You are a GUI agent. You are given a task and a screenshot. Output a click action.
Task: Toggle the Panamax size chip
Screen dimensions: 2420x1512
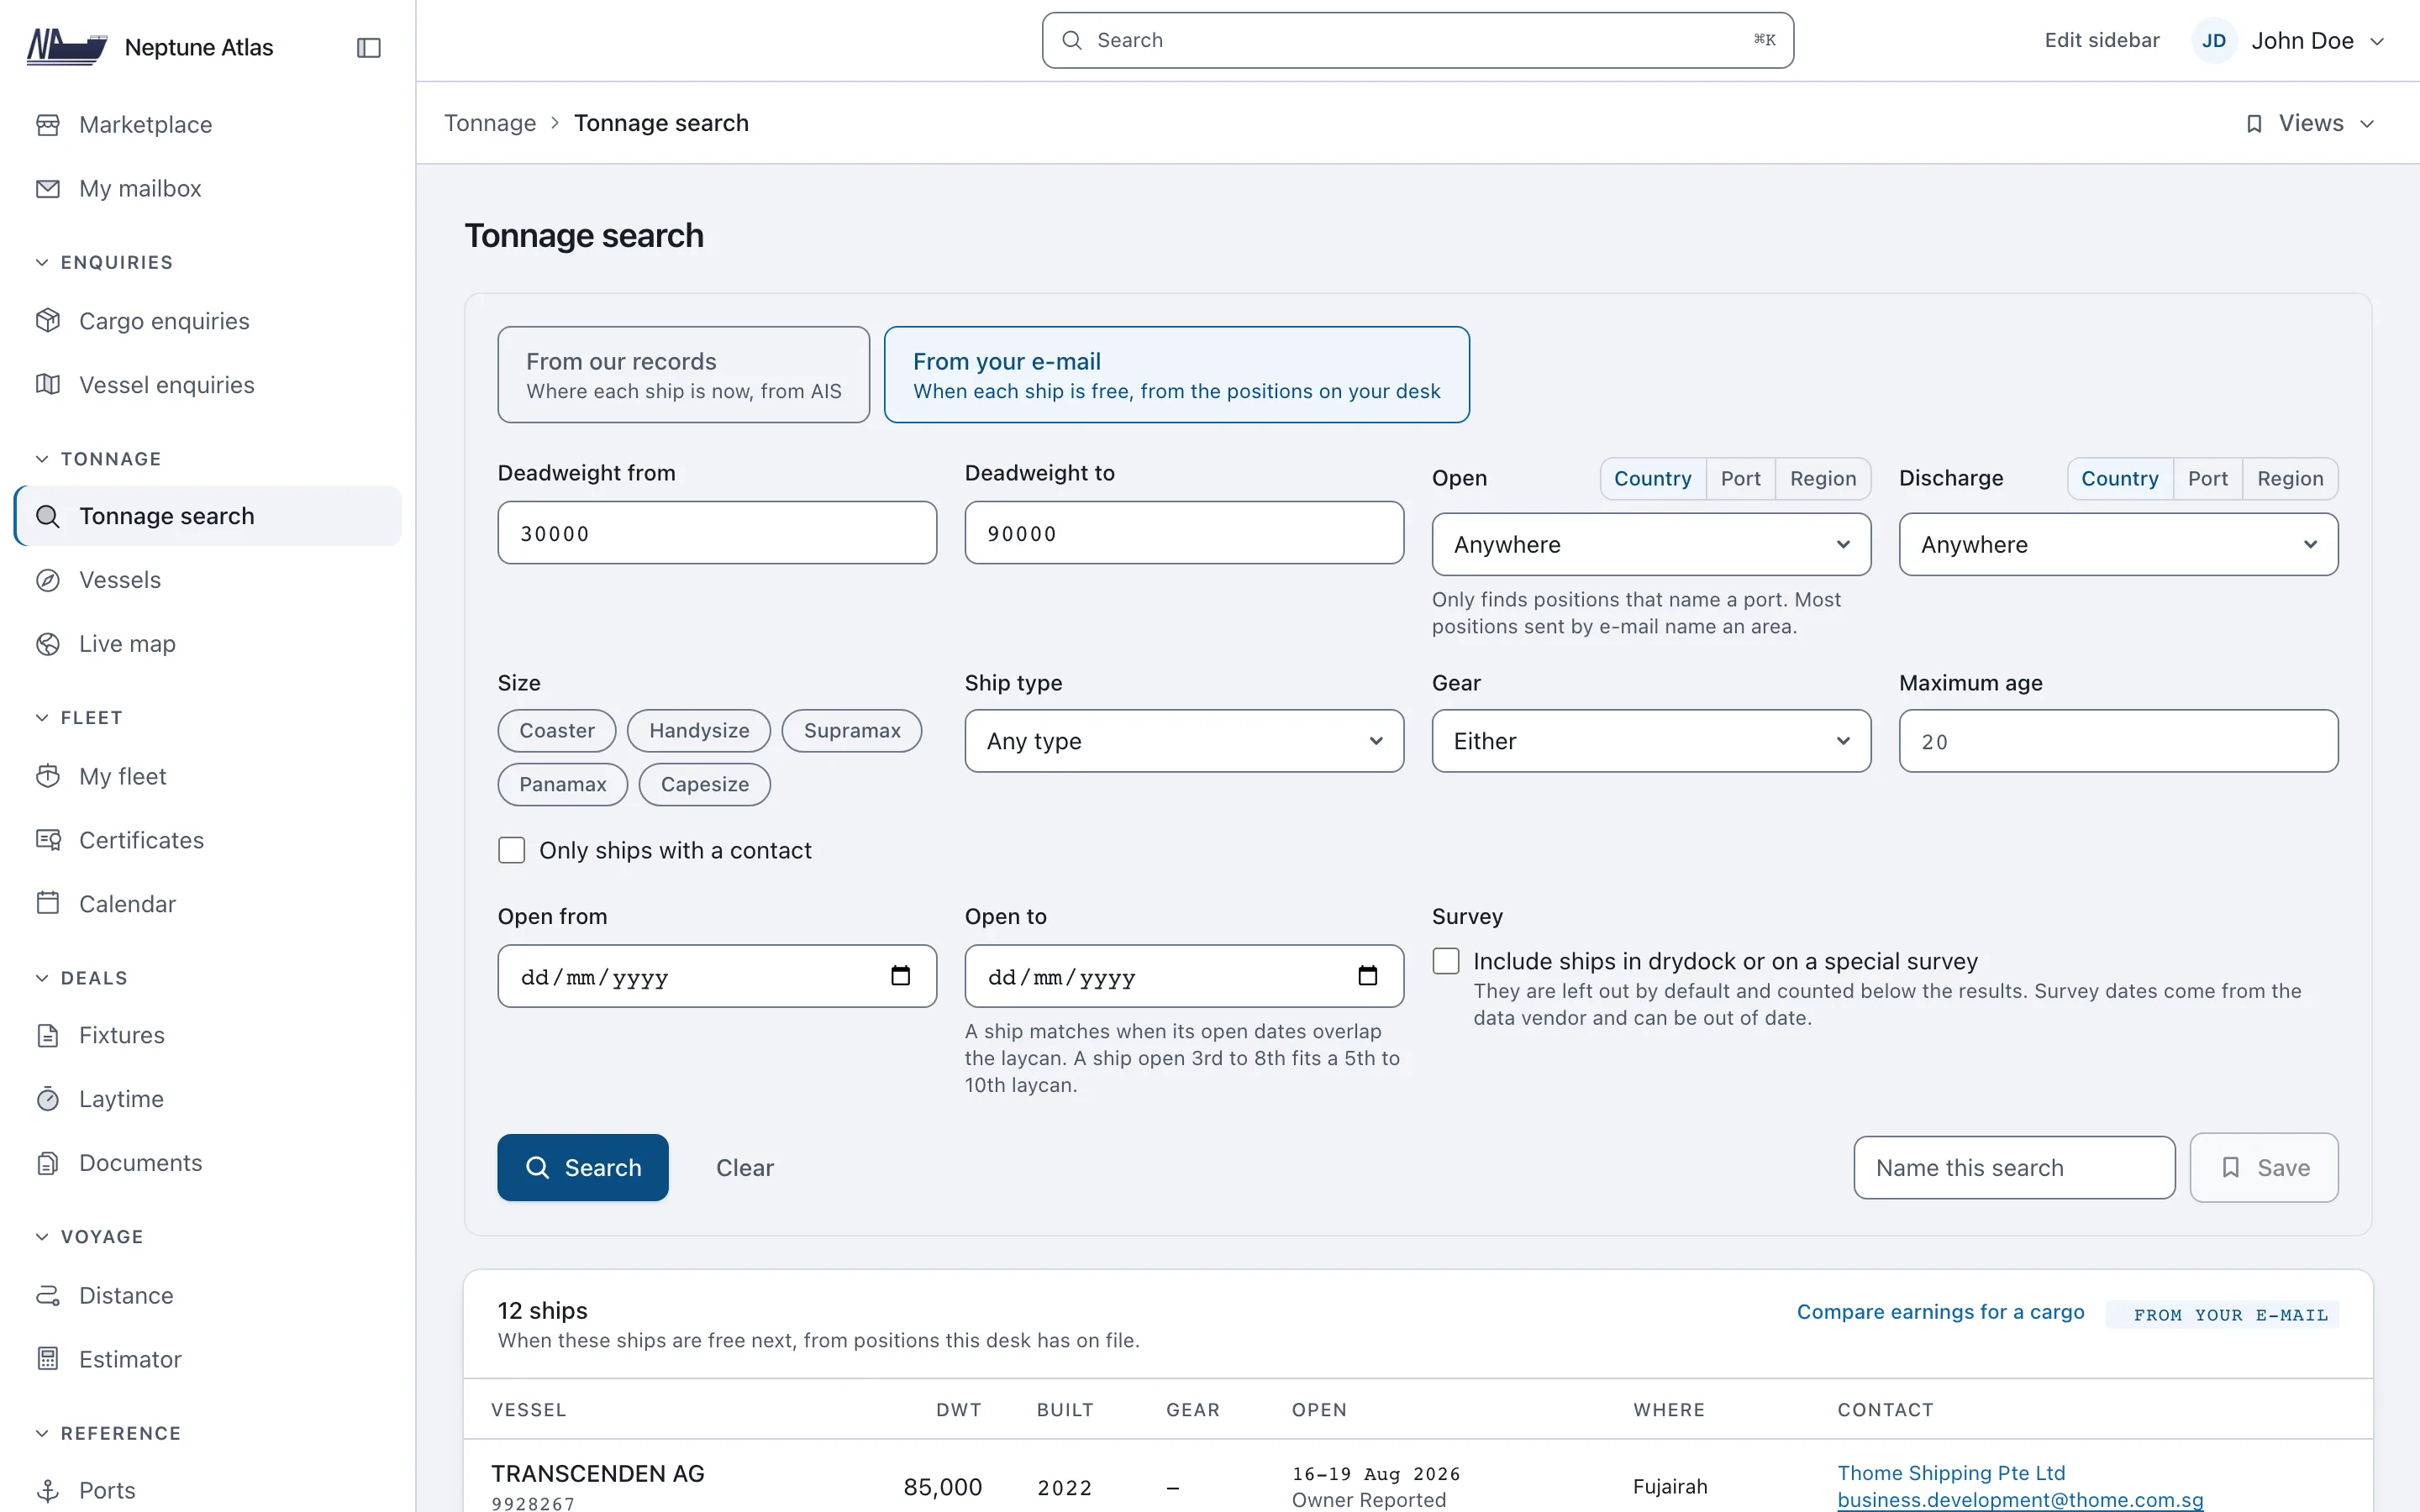(x=563, y=785)
